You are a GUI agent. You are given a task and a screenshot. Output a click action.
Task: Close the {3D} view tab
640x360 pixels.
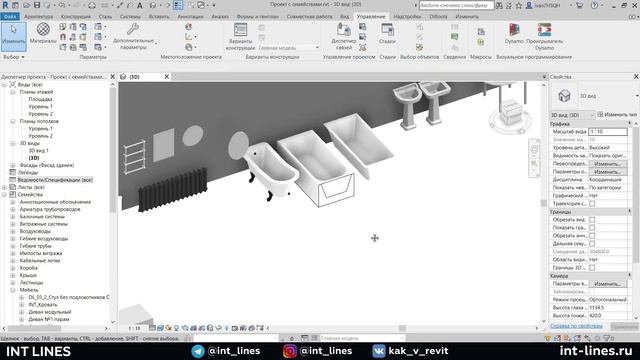167,77
